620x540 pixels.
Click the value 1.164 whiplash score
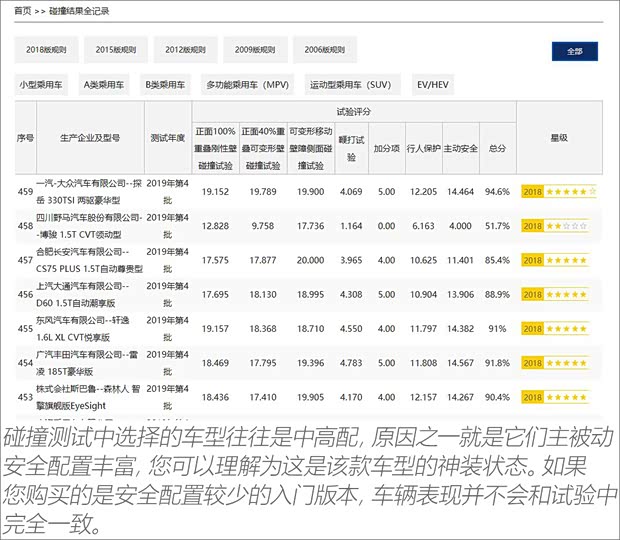(x=351, y=226)
